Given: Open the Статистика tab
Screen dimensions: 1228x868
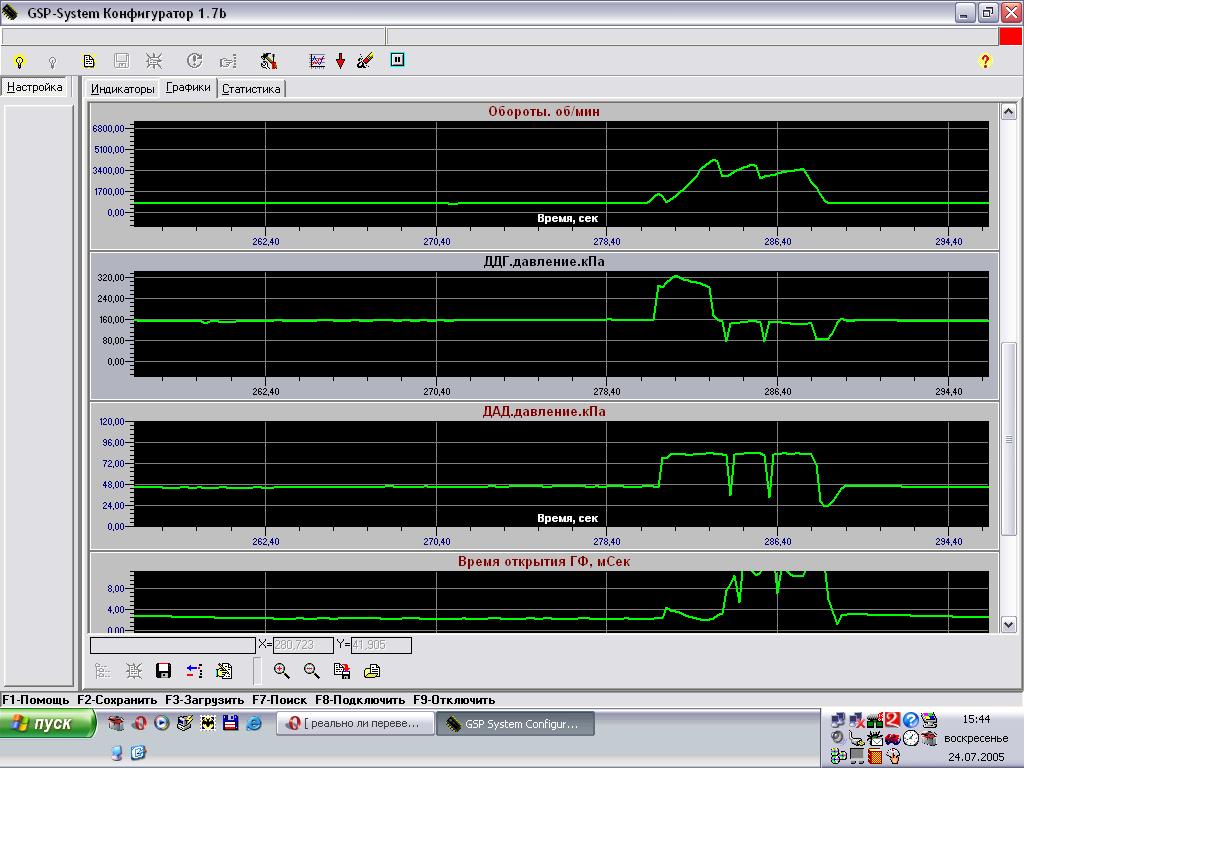Looking at the screenshot, I should pyautogui.click(x=251, y=89).
